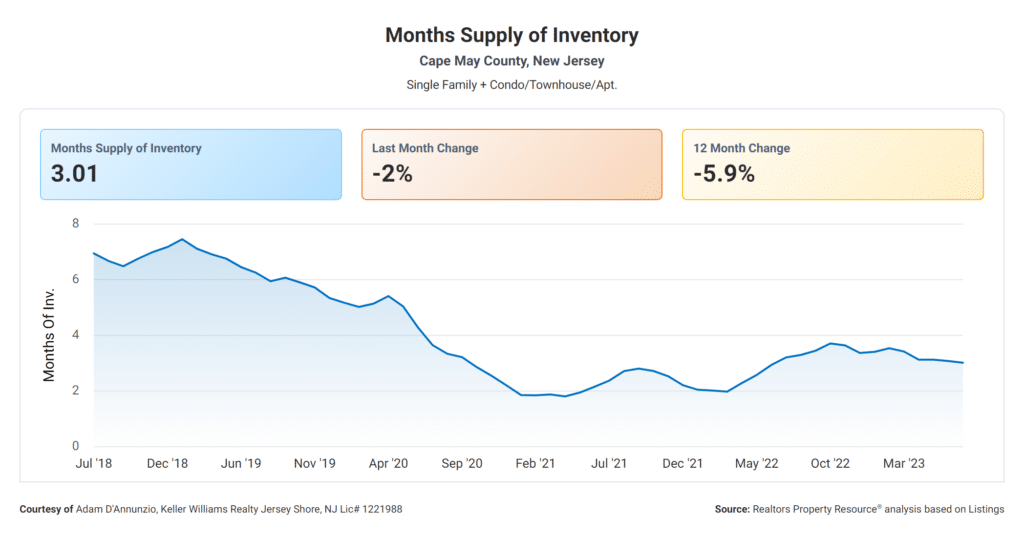Click the 3.01 inventory value
Screen dimensions: 1024x537
click(x=75, y=174)
